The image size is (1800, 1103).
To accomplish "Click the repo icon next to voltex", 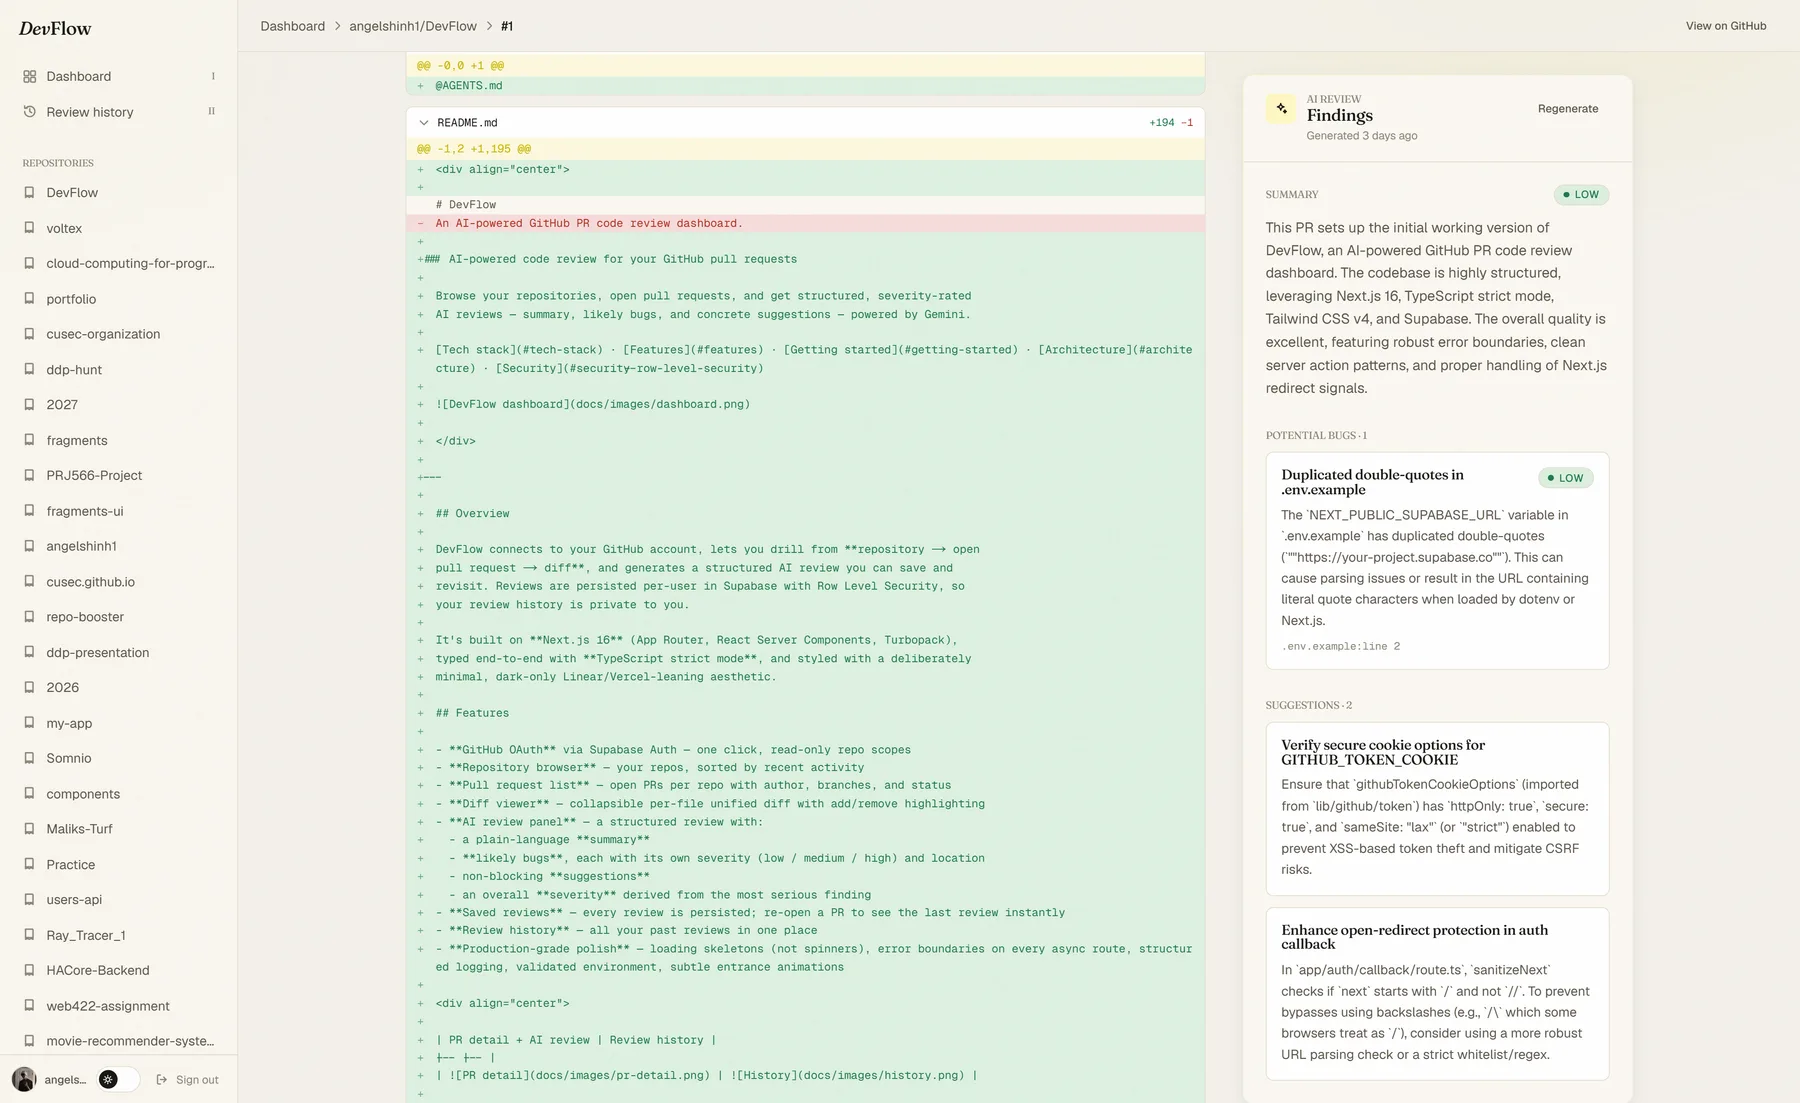I will pyautogui.click(x=30, y=228).
